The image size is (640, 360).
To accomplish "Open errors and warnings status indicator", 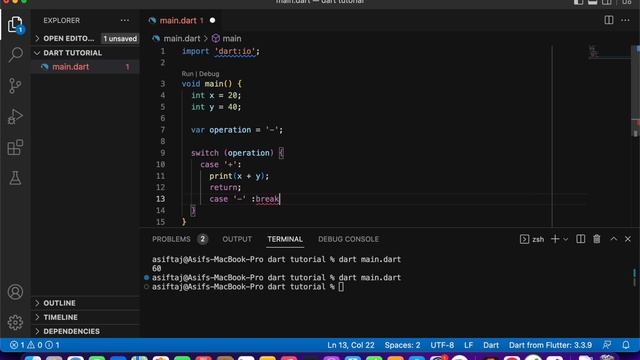I will (x=35, y=345).
